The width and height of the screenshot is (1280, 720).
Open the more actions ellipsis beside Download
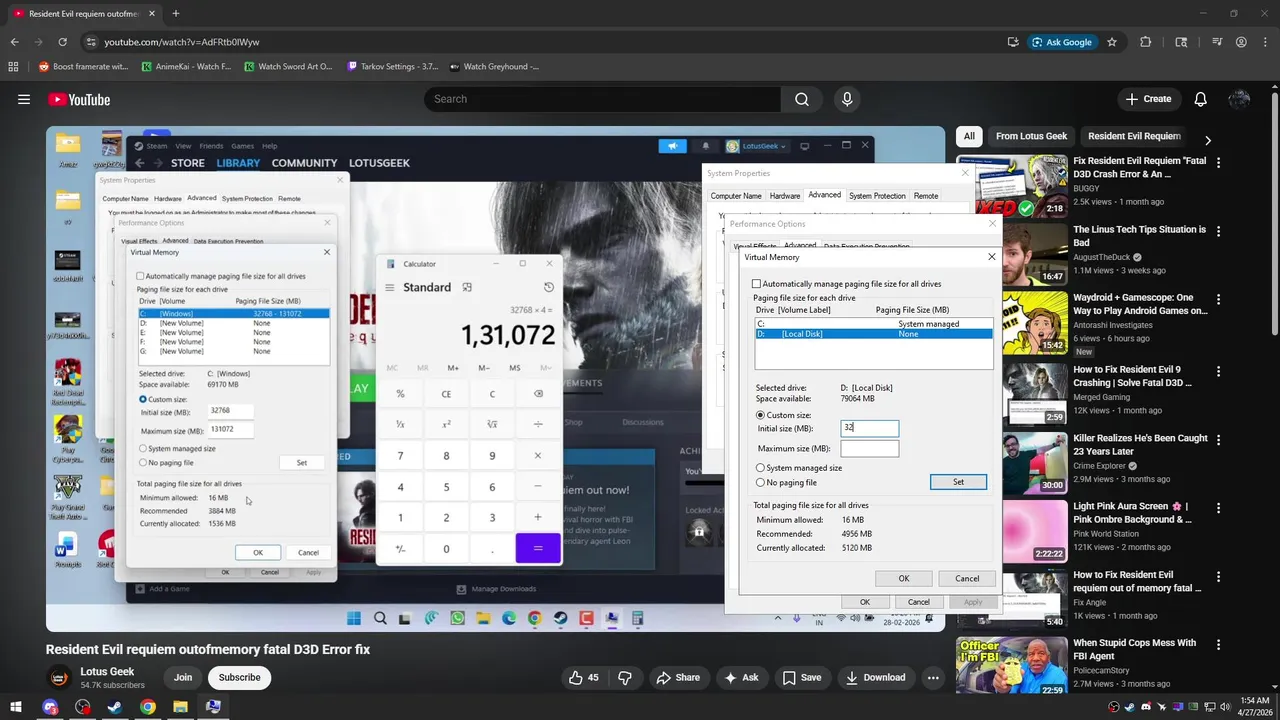pyautogui.click(x=933, y=677)
